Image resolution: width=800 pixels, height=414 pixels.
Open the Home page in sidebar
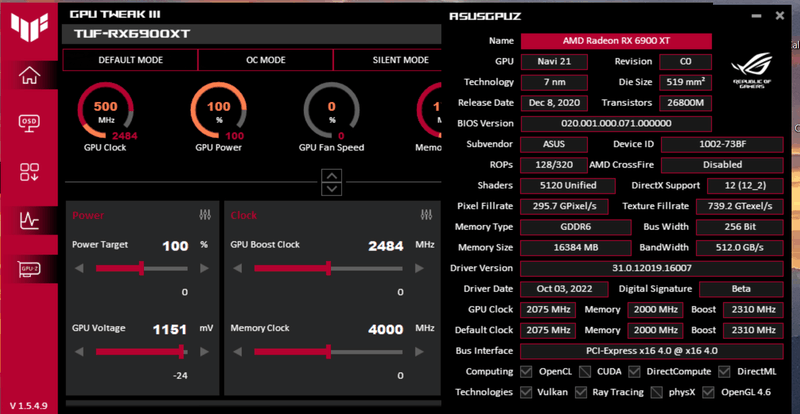click(x=30, y=76)
